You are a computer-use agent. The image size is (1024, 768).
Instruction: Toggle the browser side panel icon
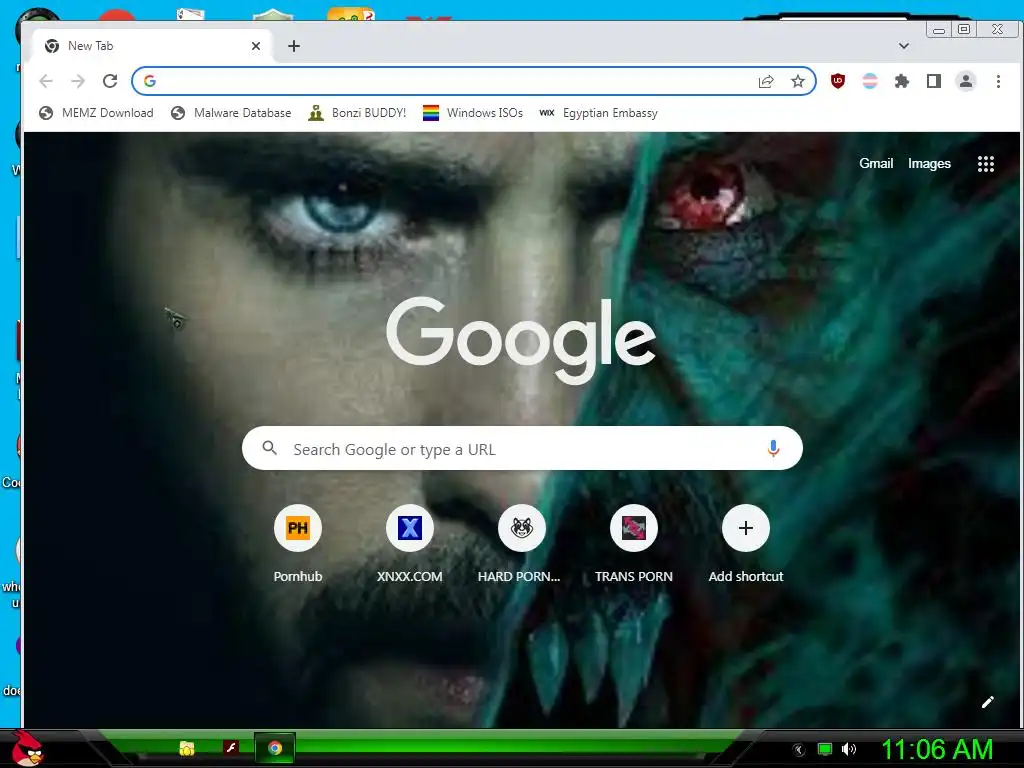tap(934, 81)
